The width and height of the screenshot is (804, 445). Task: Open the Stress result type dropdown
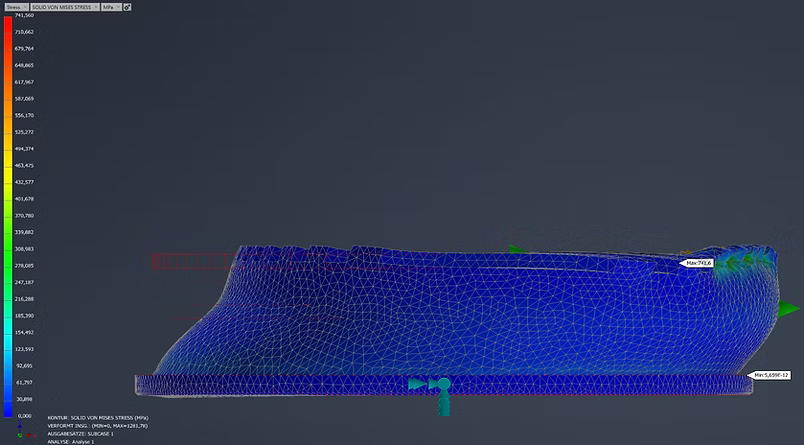(x=16, y=6)
